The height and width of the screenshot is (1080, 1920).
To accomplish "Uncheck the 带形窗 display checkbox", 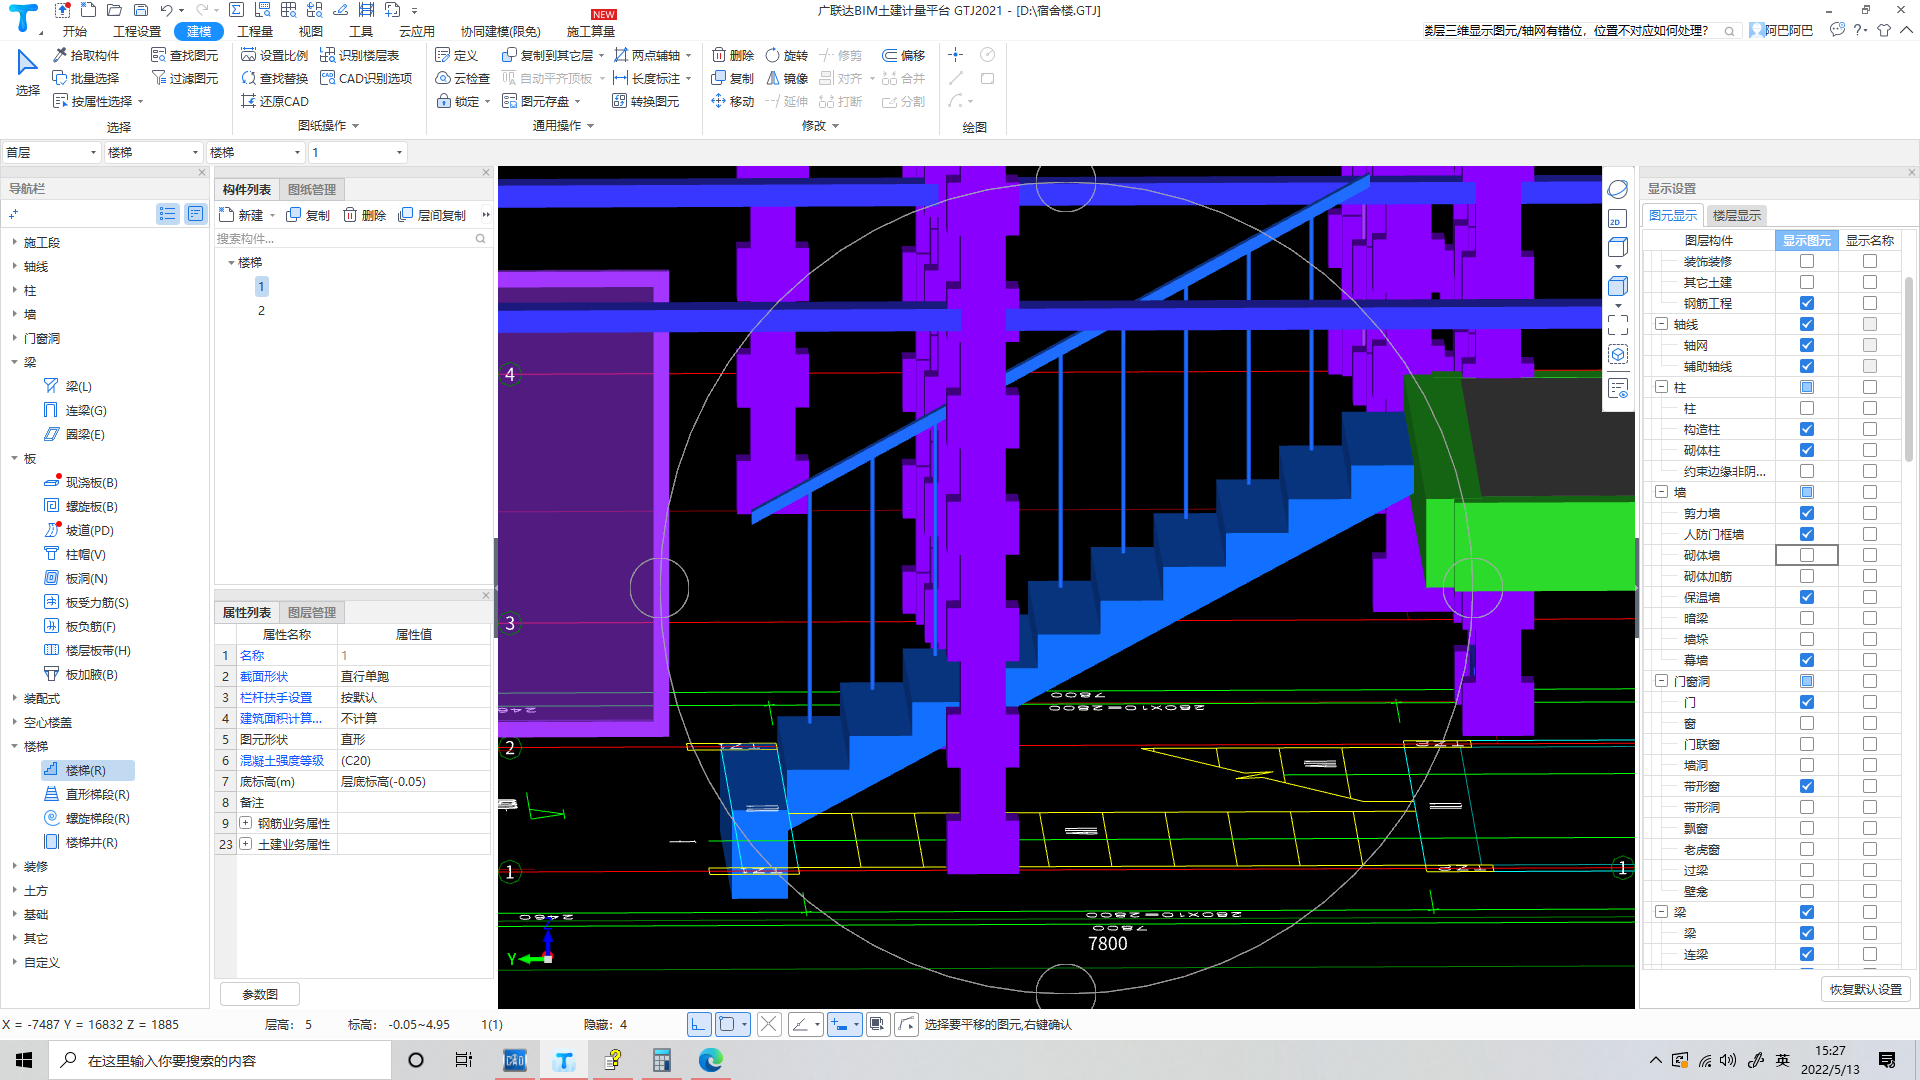I will (x=1806, y=786).
